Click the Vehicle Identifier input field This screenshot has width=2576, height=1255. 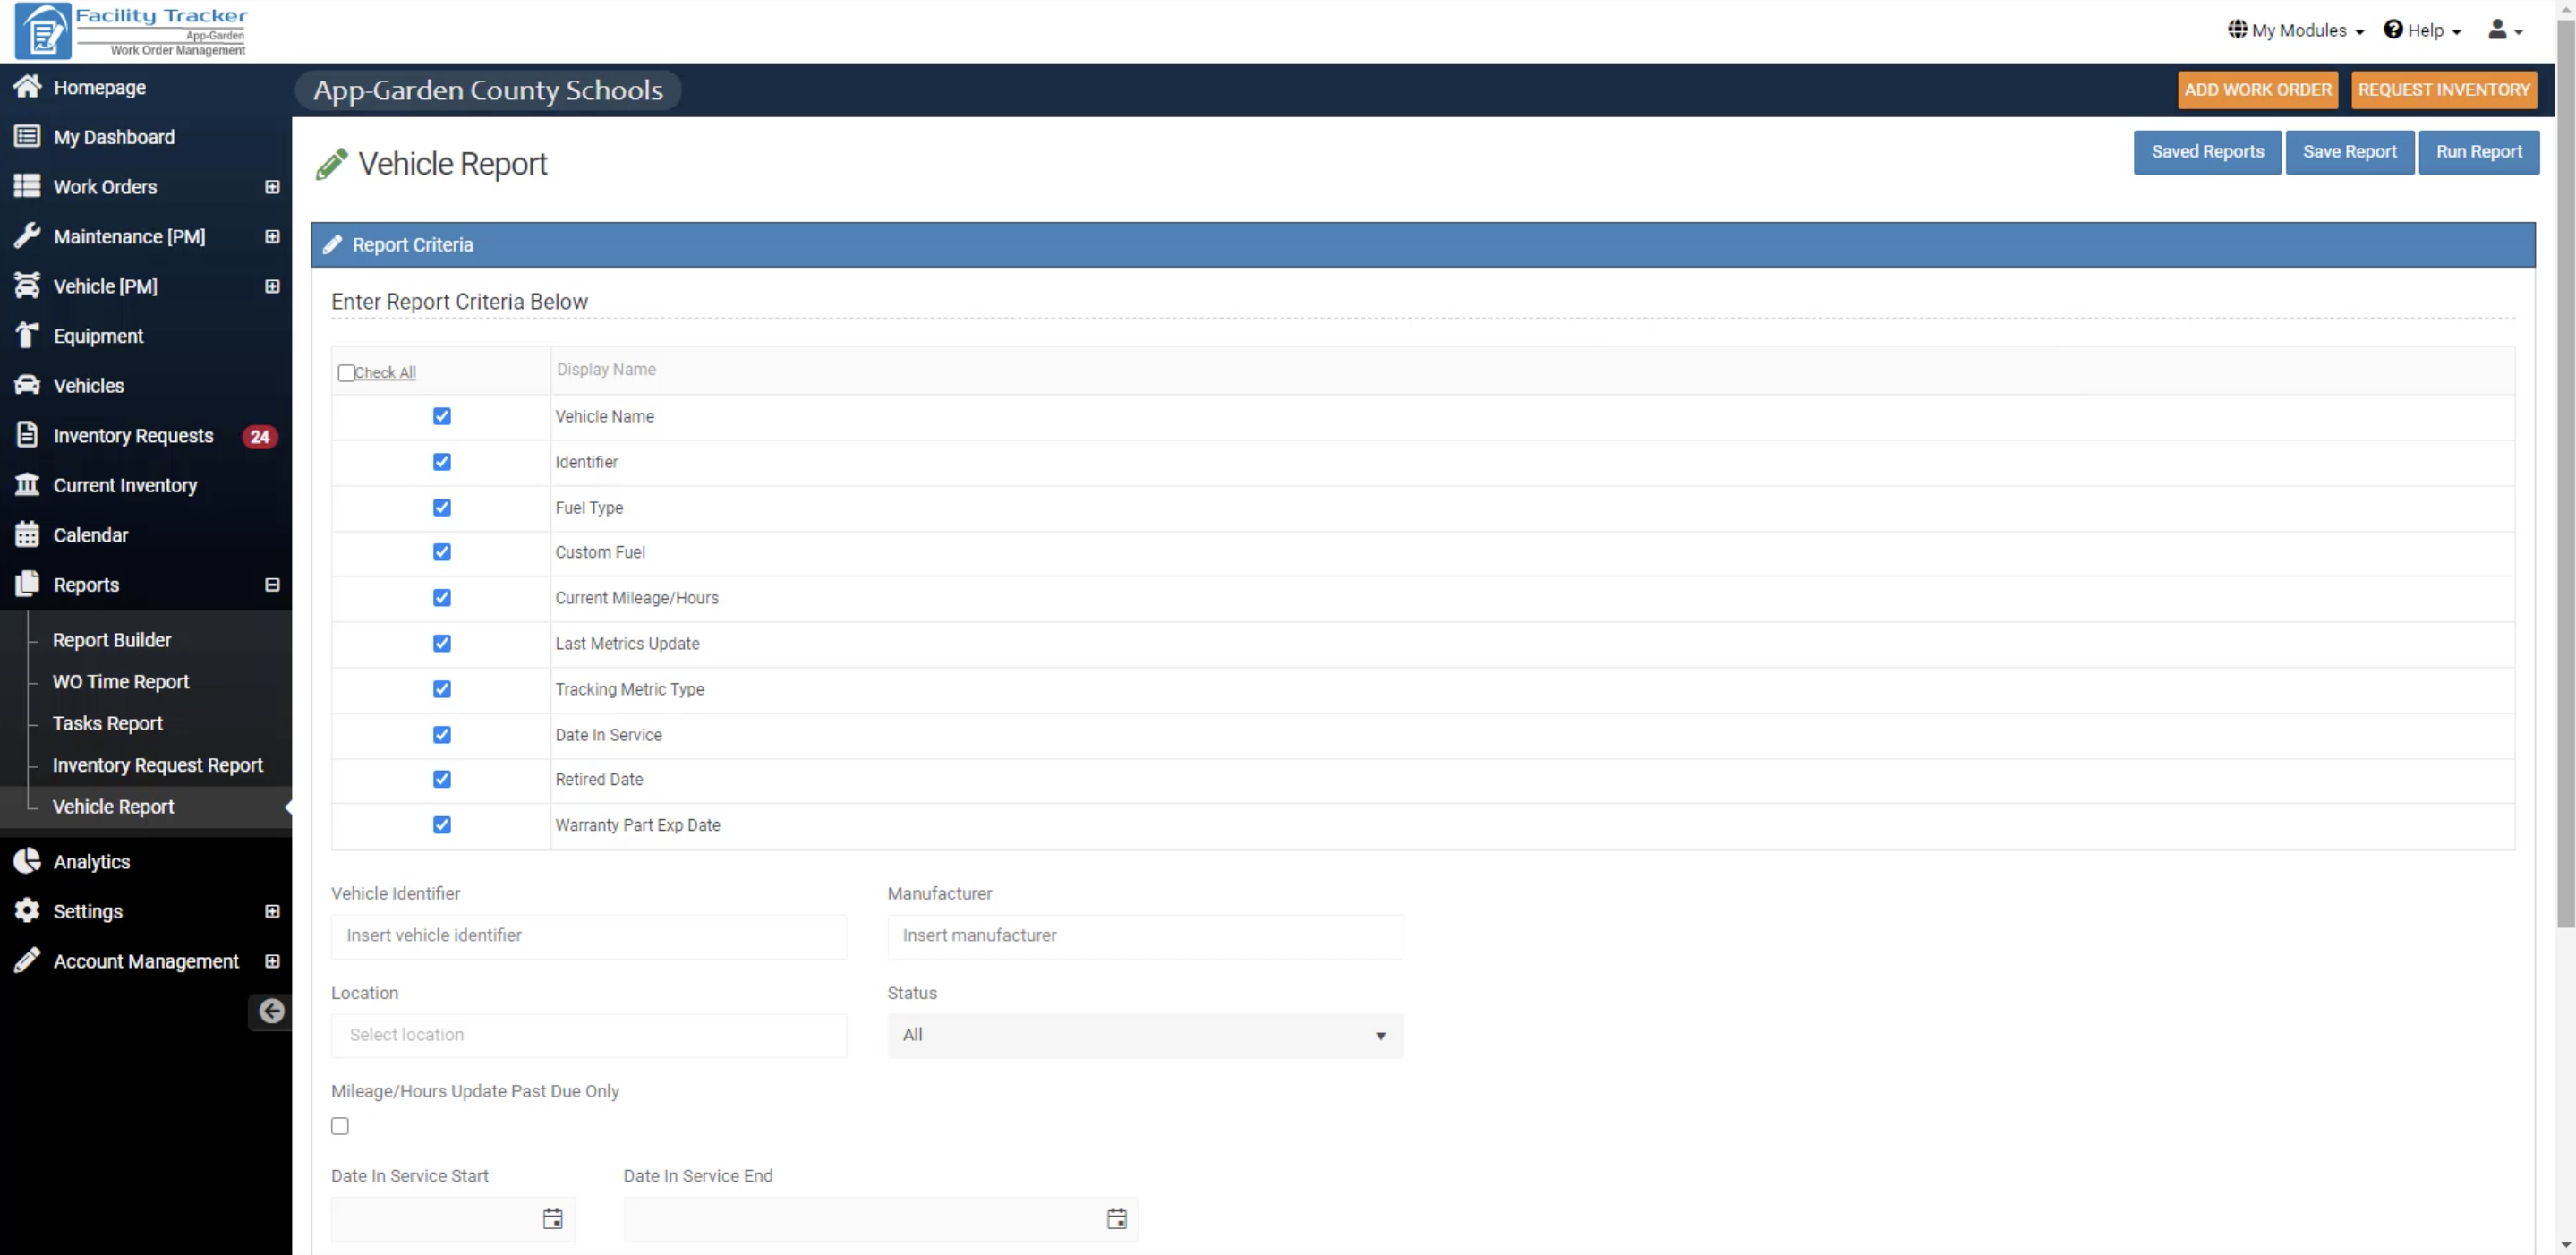click(589, 936)
